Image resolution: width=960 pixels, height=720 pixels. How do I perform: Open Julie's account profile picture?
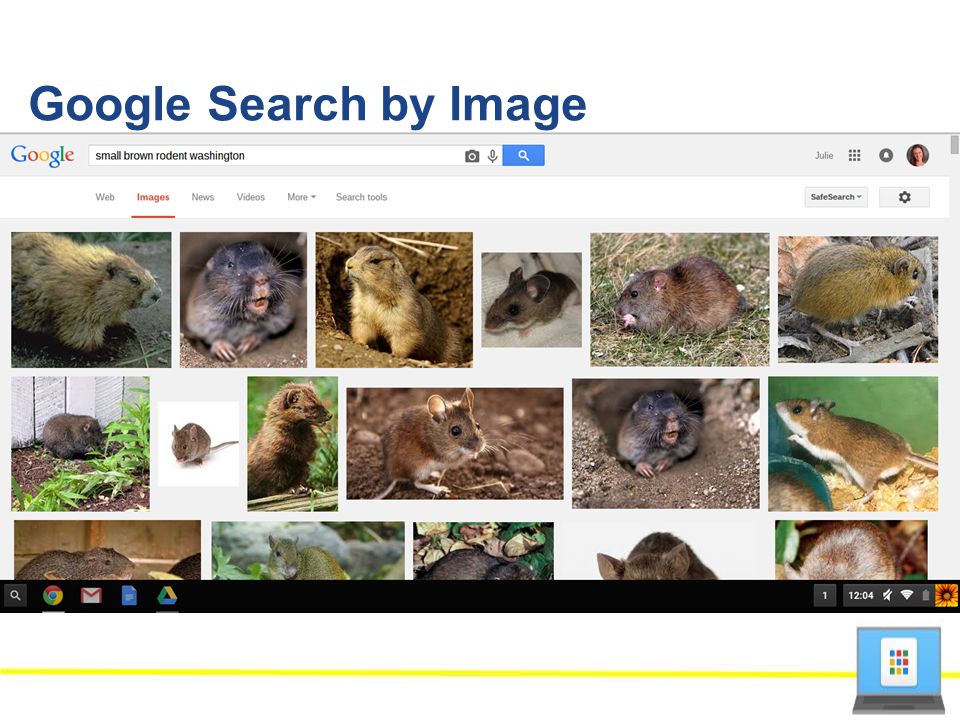(918, 156)
